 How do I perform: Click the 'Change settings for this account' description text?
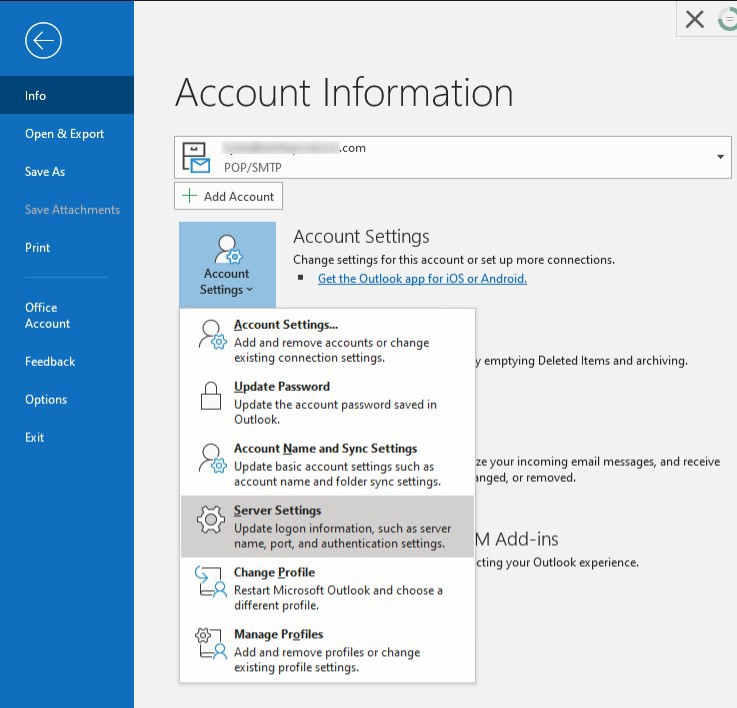pyautogui.click(x=454, y=260)
